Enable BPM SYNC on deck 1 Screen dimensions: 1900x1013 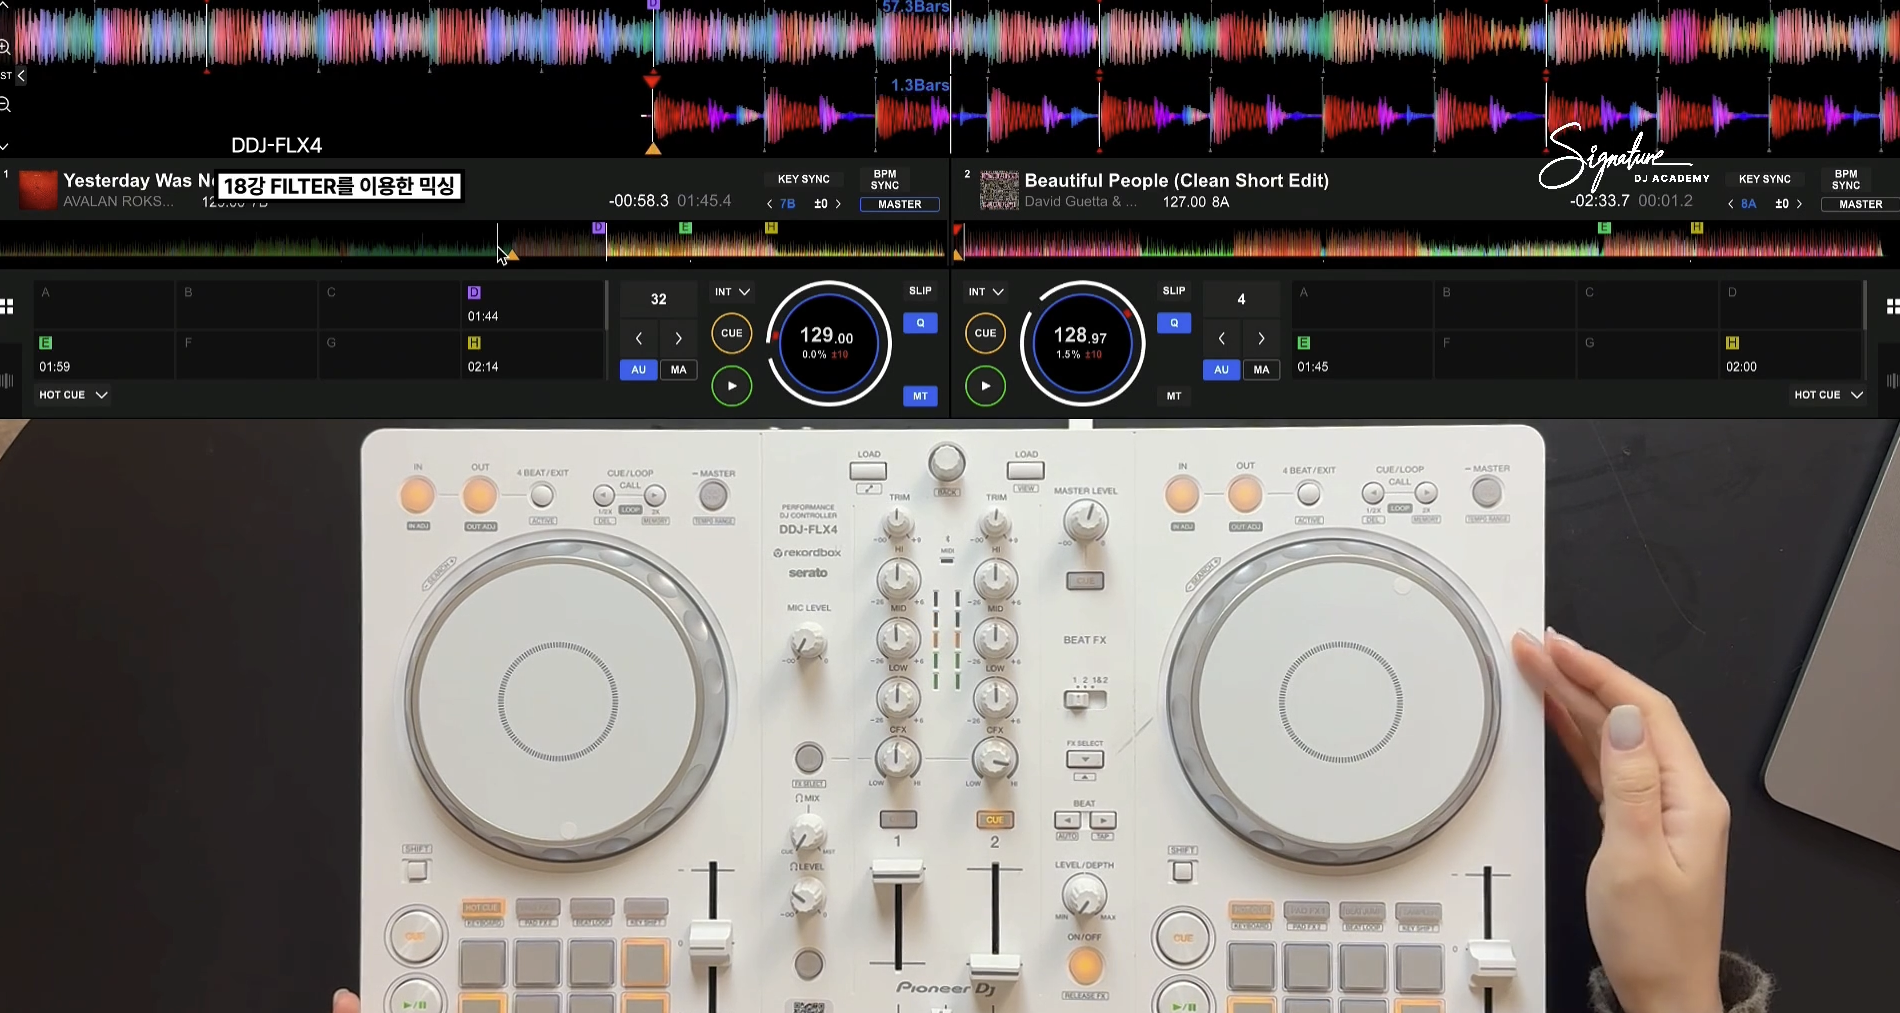click(885, 179)
